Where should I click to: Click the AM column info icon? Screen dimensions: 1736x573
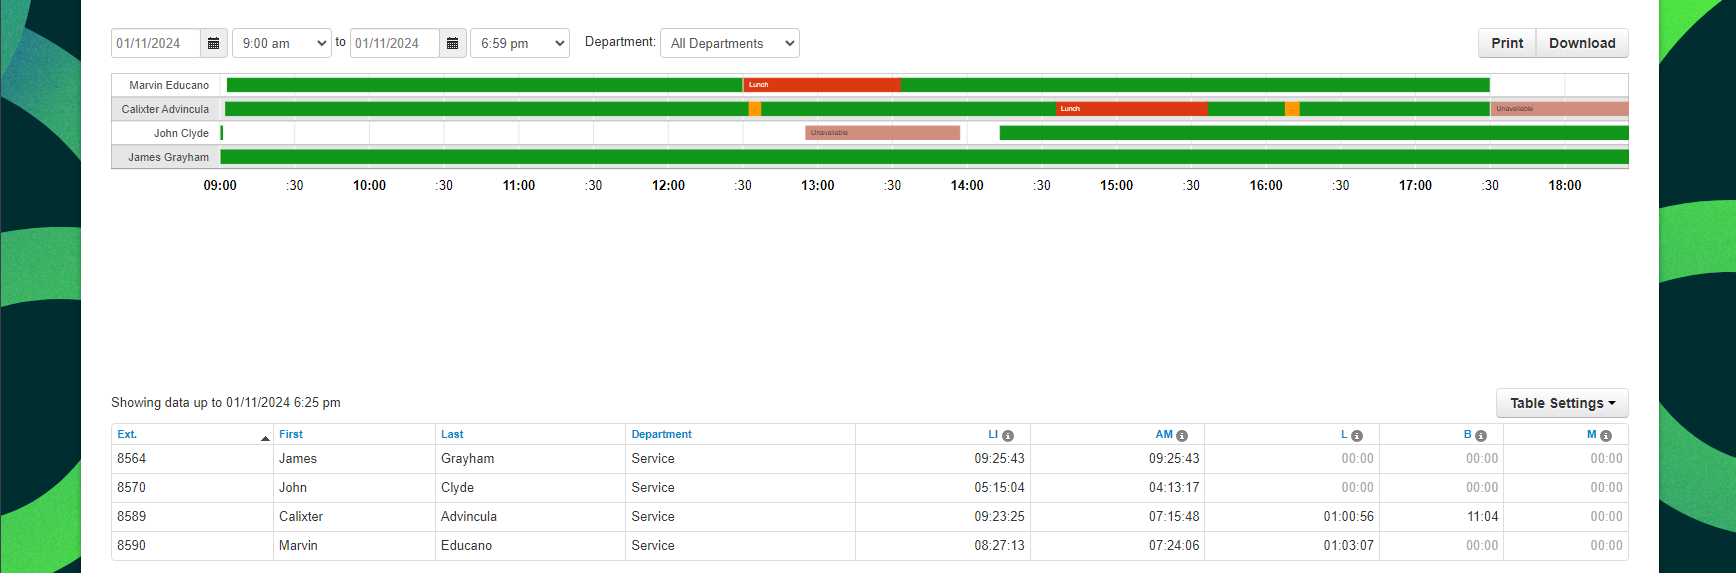tap(1182, 435)
